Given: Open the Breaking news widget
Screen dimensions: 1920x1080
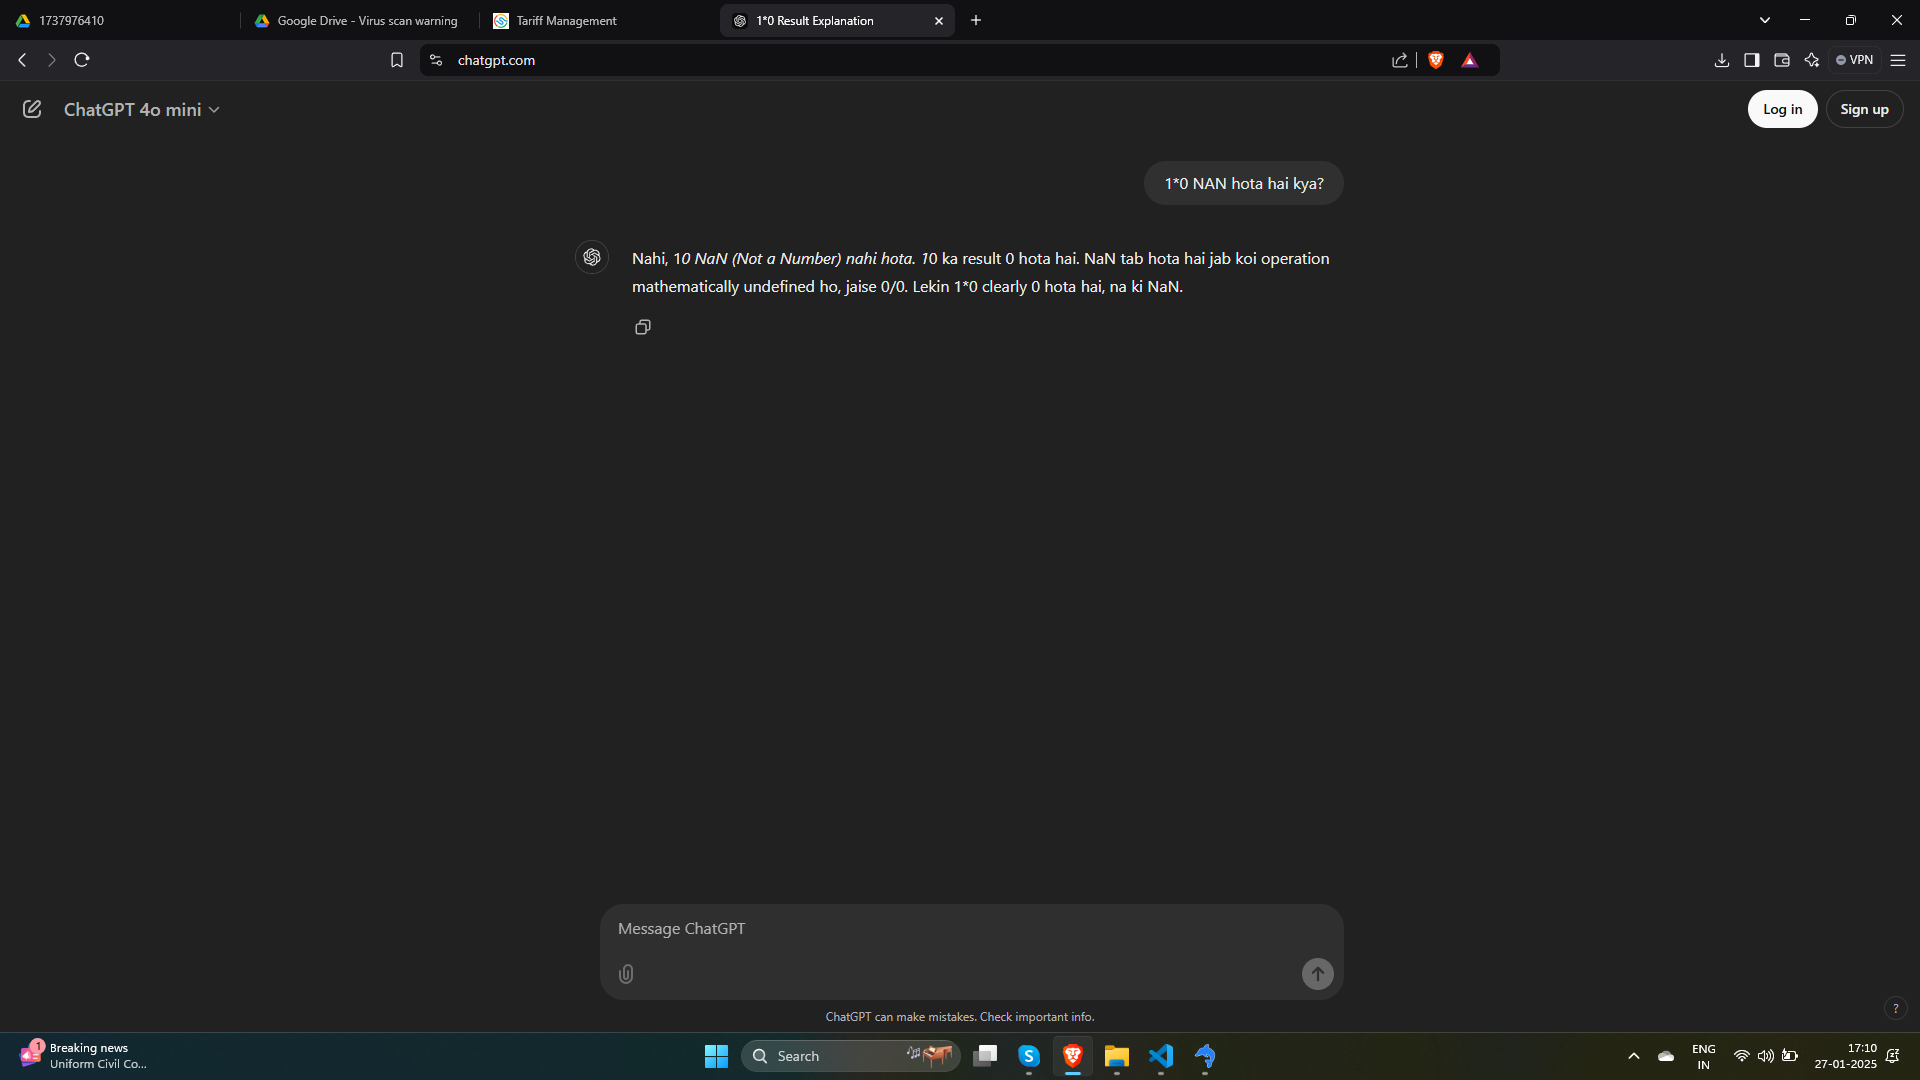Looking at the screenshot, I should [85, 1056].
